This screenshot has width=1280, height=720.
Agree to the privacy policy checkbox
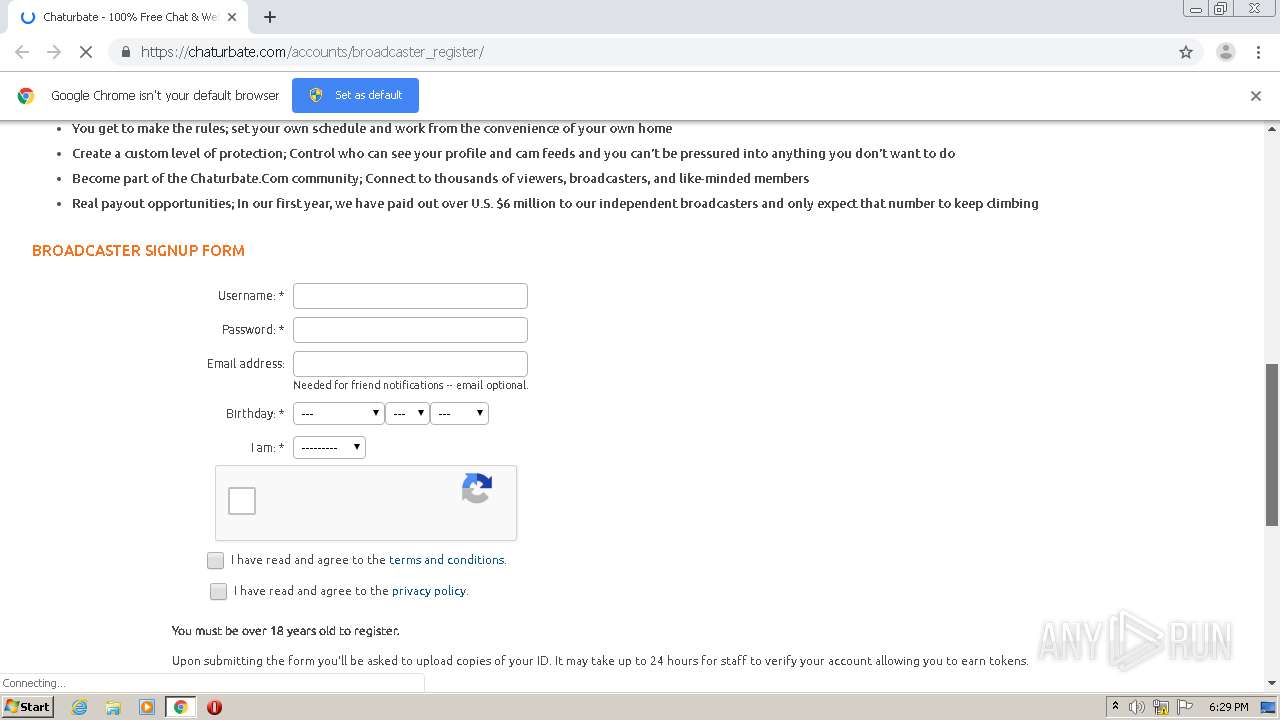(x=219, y=591)
